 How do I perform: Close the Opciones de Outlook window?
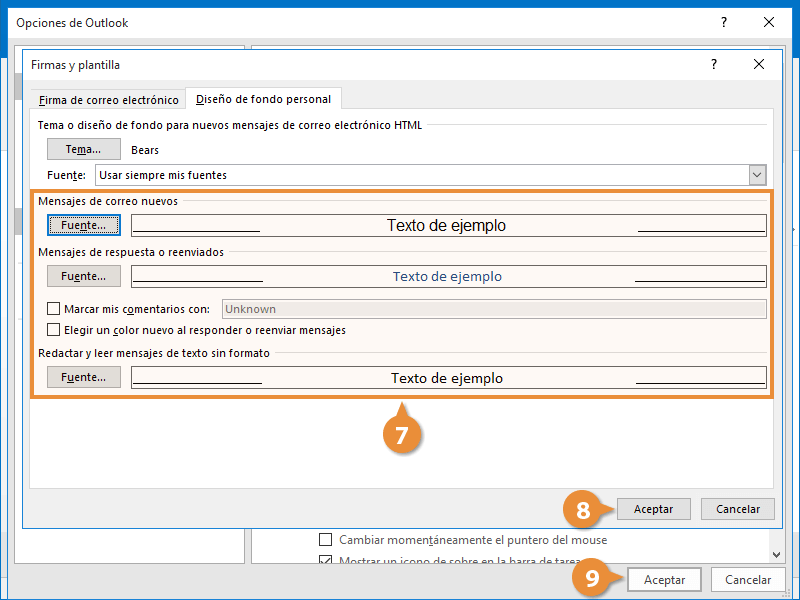click(x=769, y=22)
